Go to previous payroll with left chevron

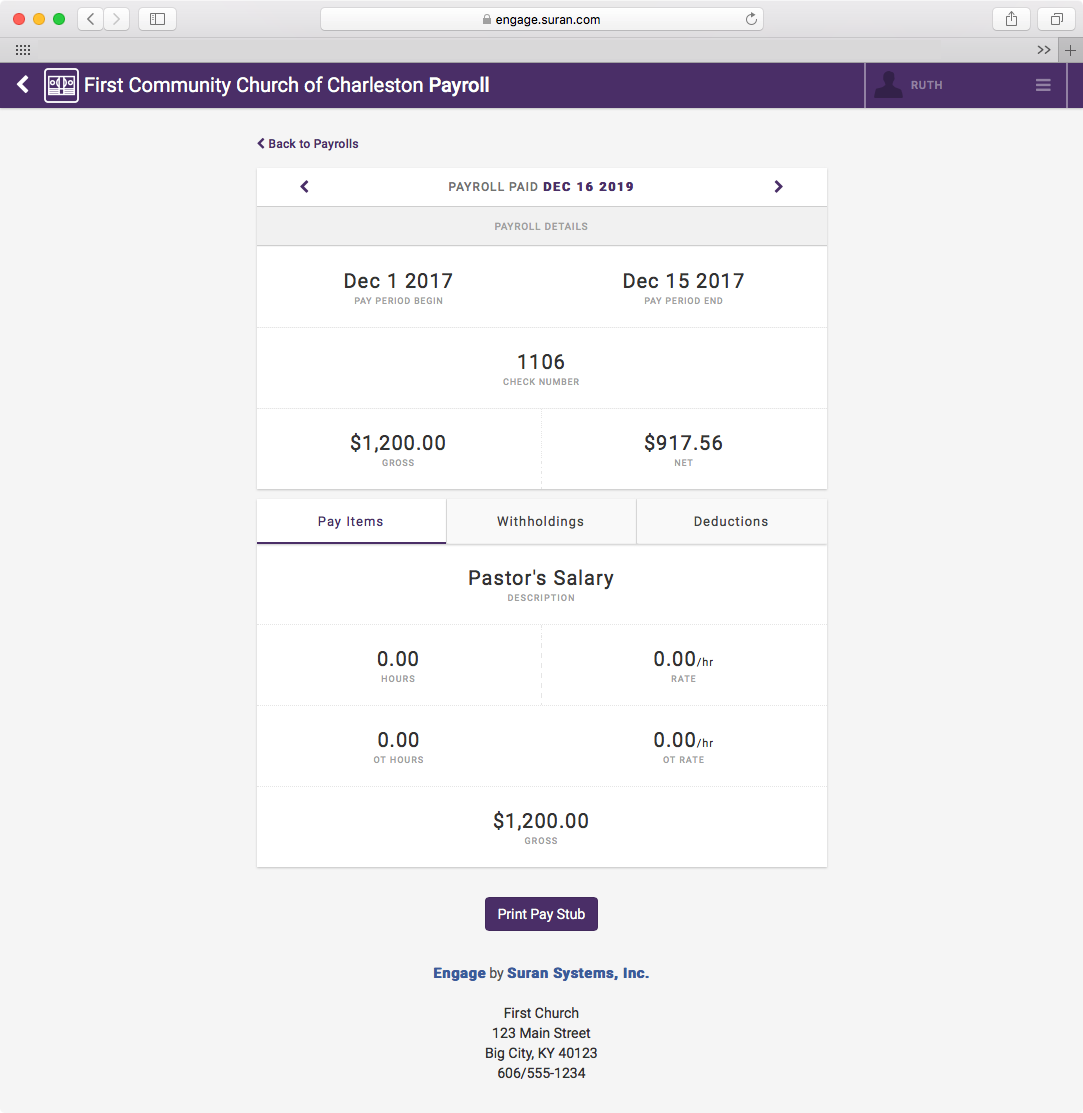tap(305, 186)
